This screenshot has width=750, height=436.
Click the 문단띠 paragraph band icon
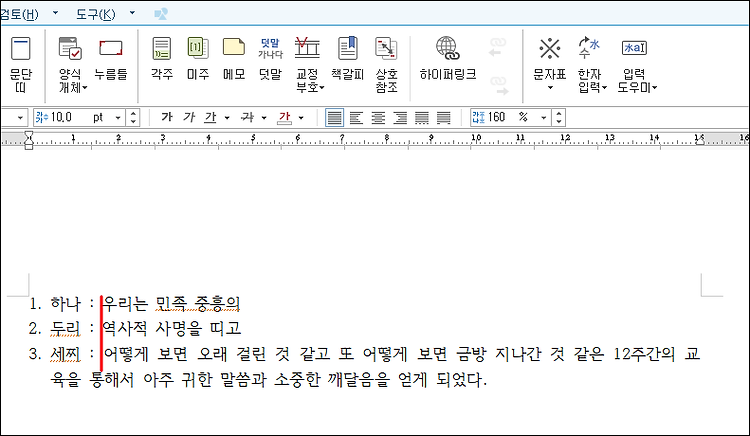point(21,65)
